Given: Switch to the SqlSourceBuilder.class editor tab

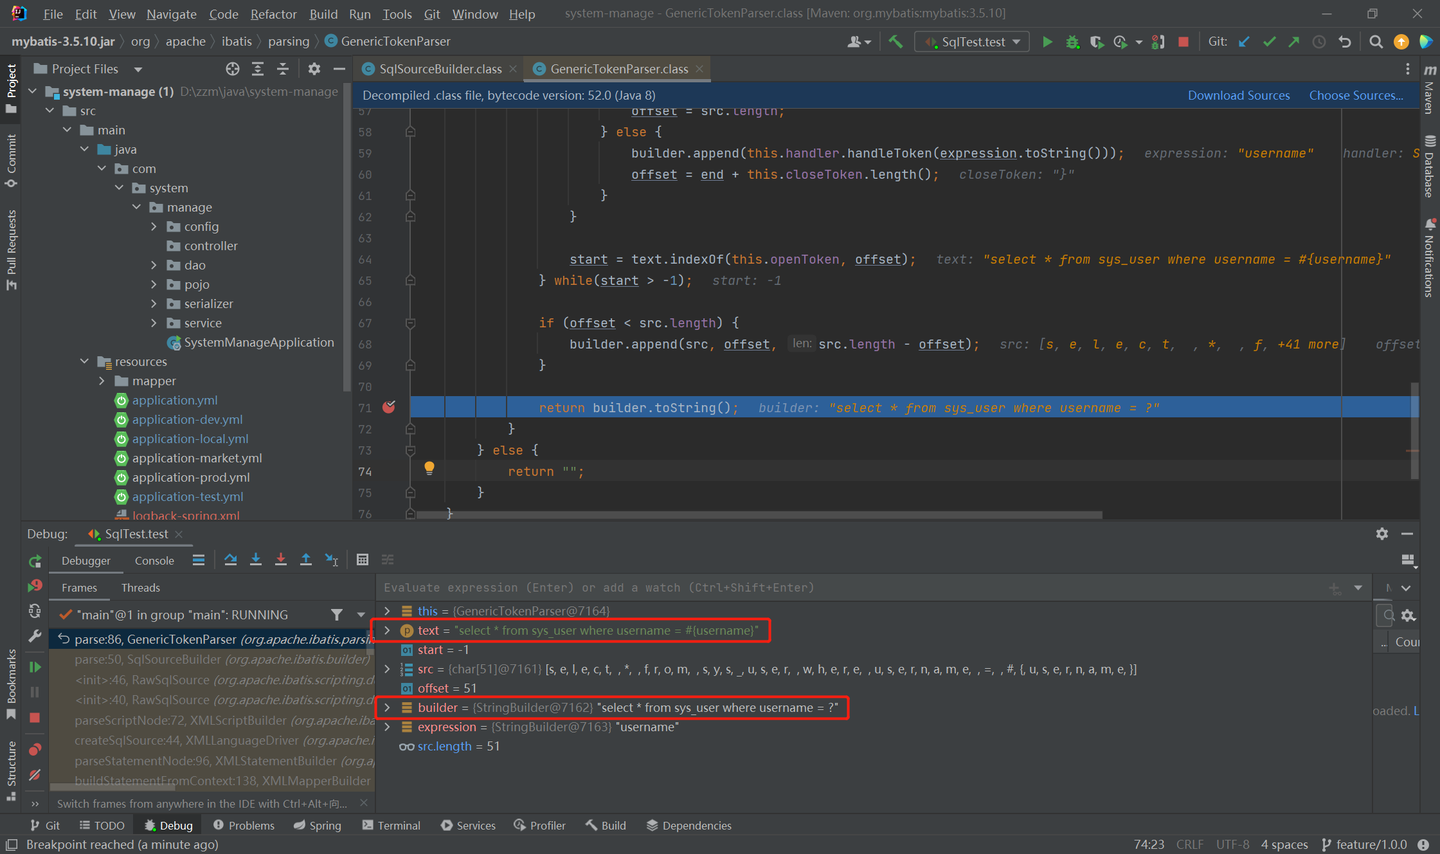Looking at the screenshot, I should coord(440,69).
